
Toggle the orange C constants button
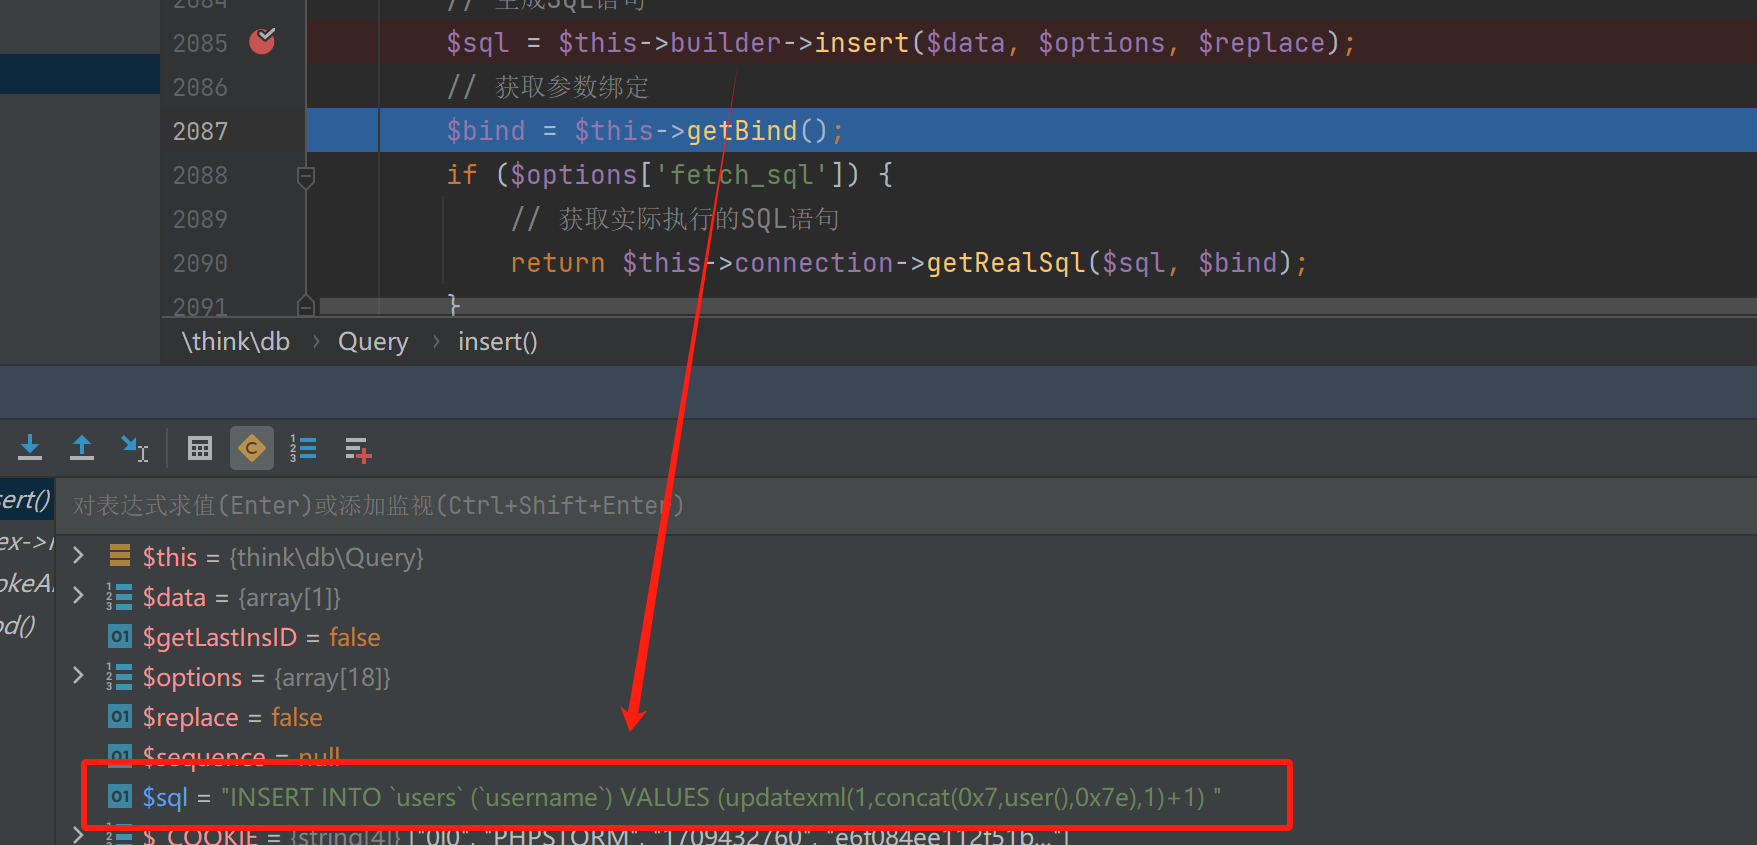pyautogui.click(x=252, y=449)
